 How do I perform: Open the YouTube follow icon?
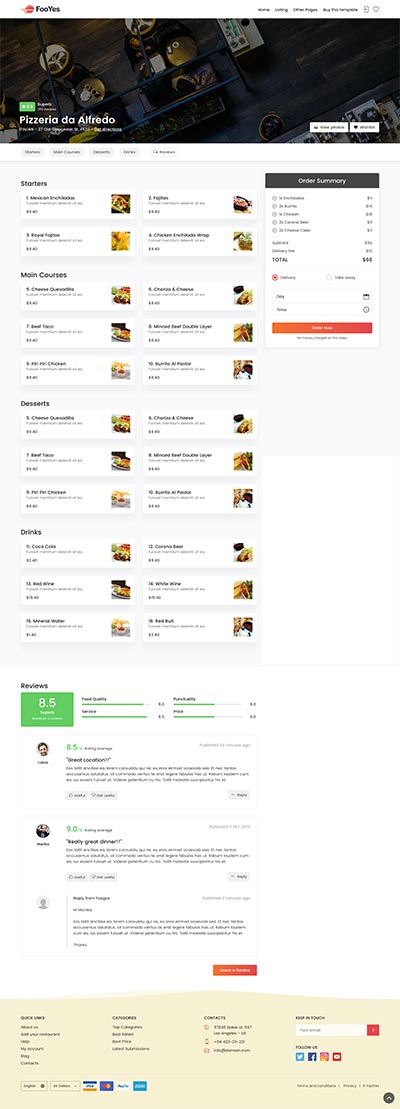pos(336,1057)
